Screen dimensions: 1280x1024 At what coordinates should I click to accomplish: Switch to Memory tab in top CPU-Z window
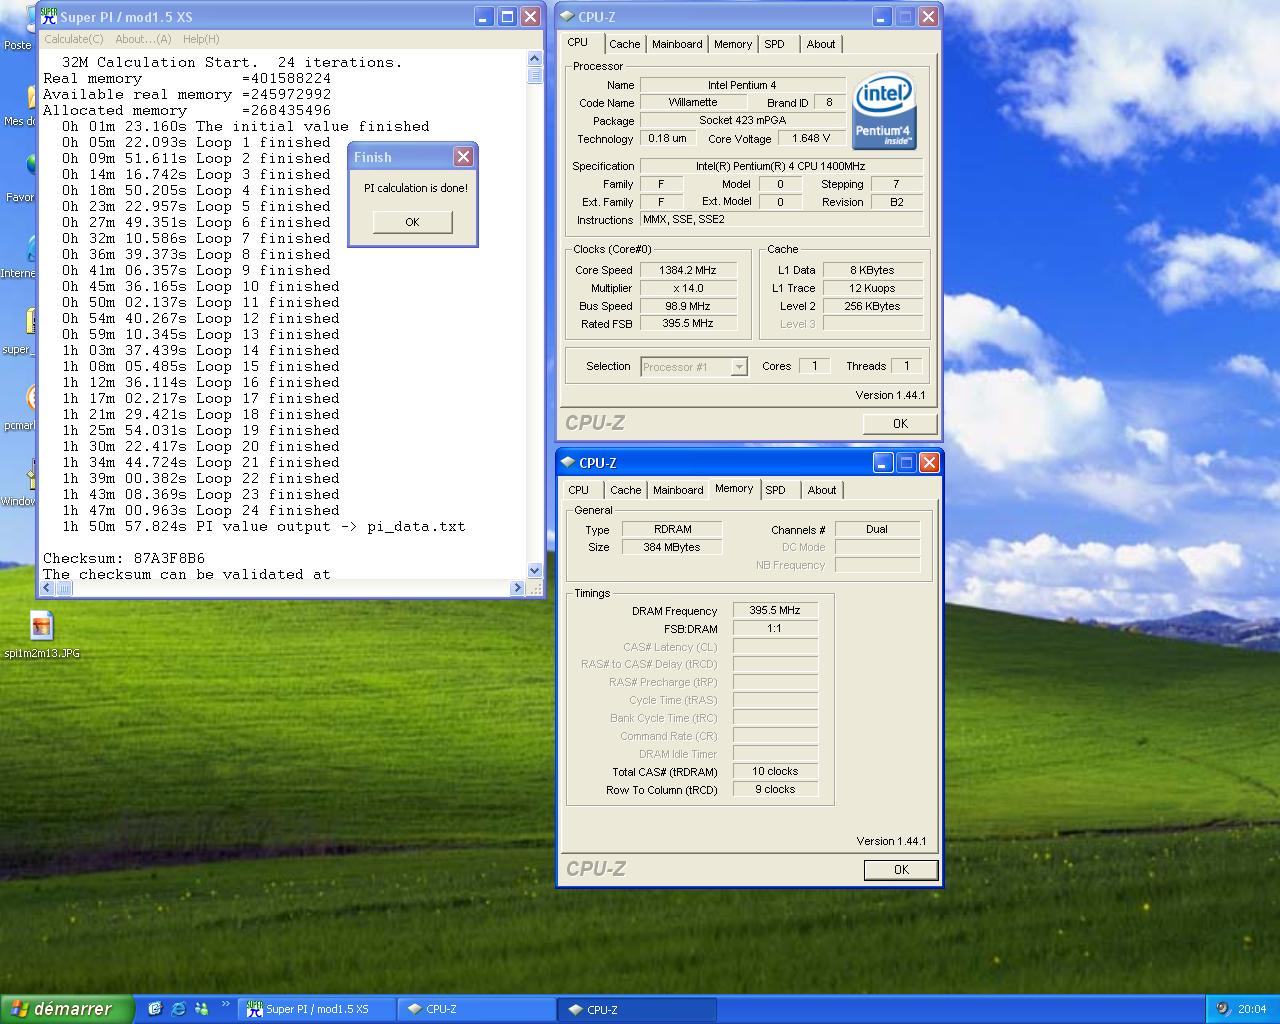pyautogui.click(x=733, y=44)
